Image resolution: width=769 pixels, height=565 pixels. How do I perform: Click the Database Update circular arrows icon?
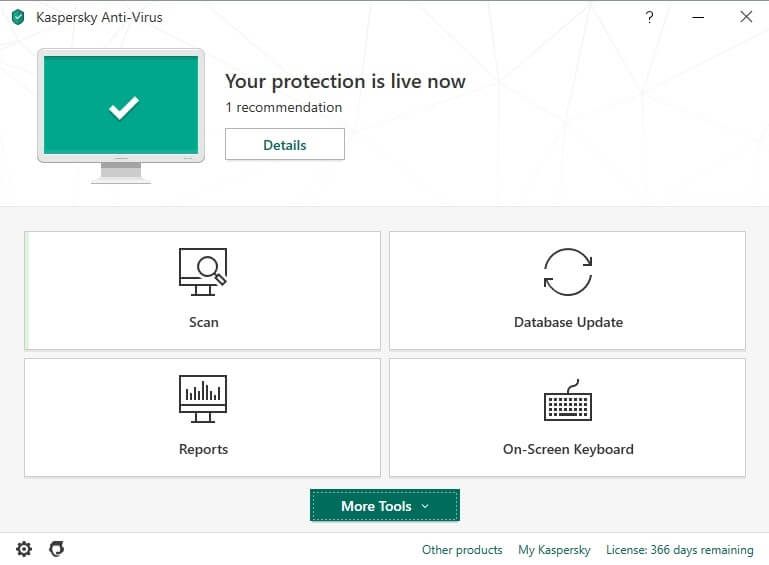click(x=568, y=272)
